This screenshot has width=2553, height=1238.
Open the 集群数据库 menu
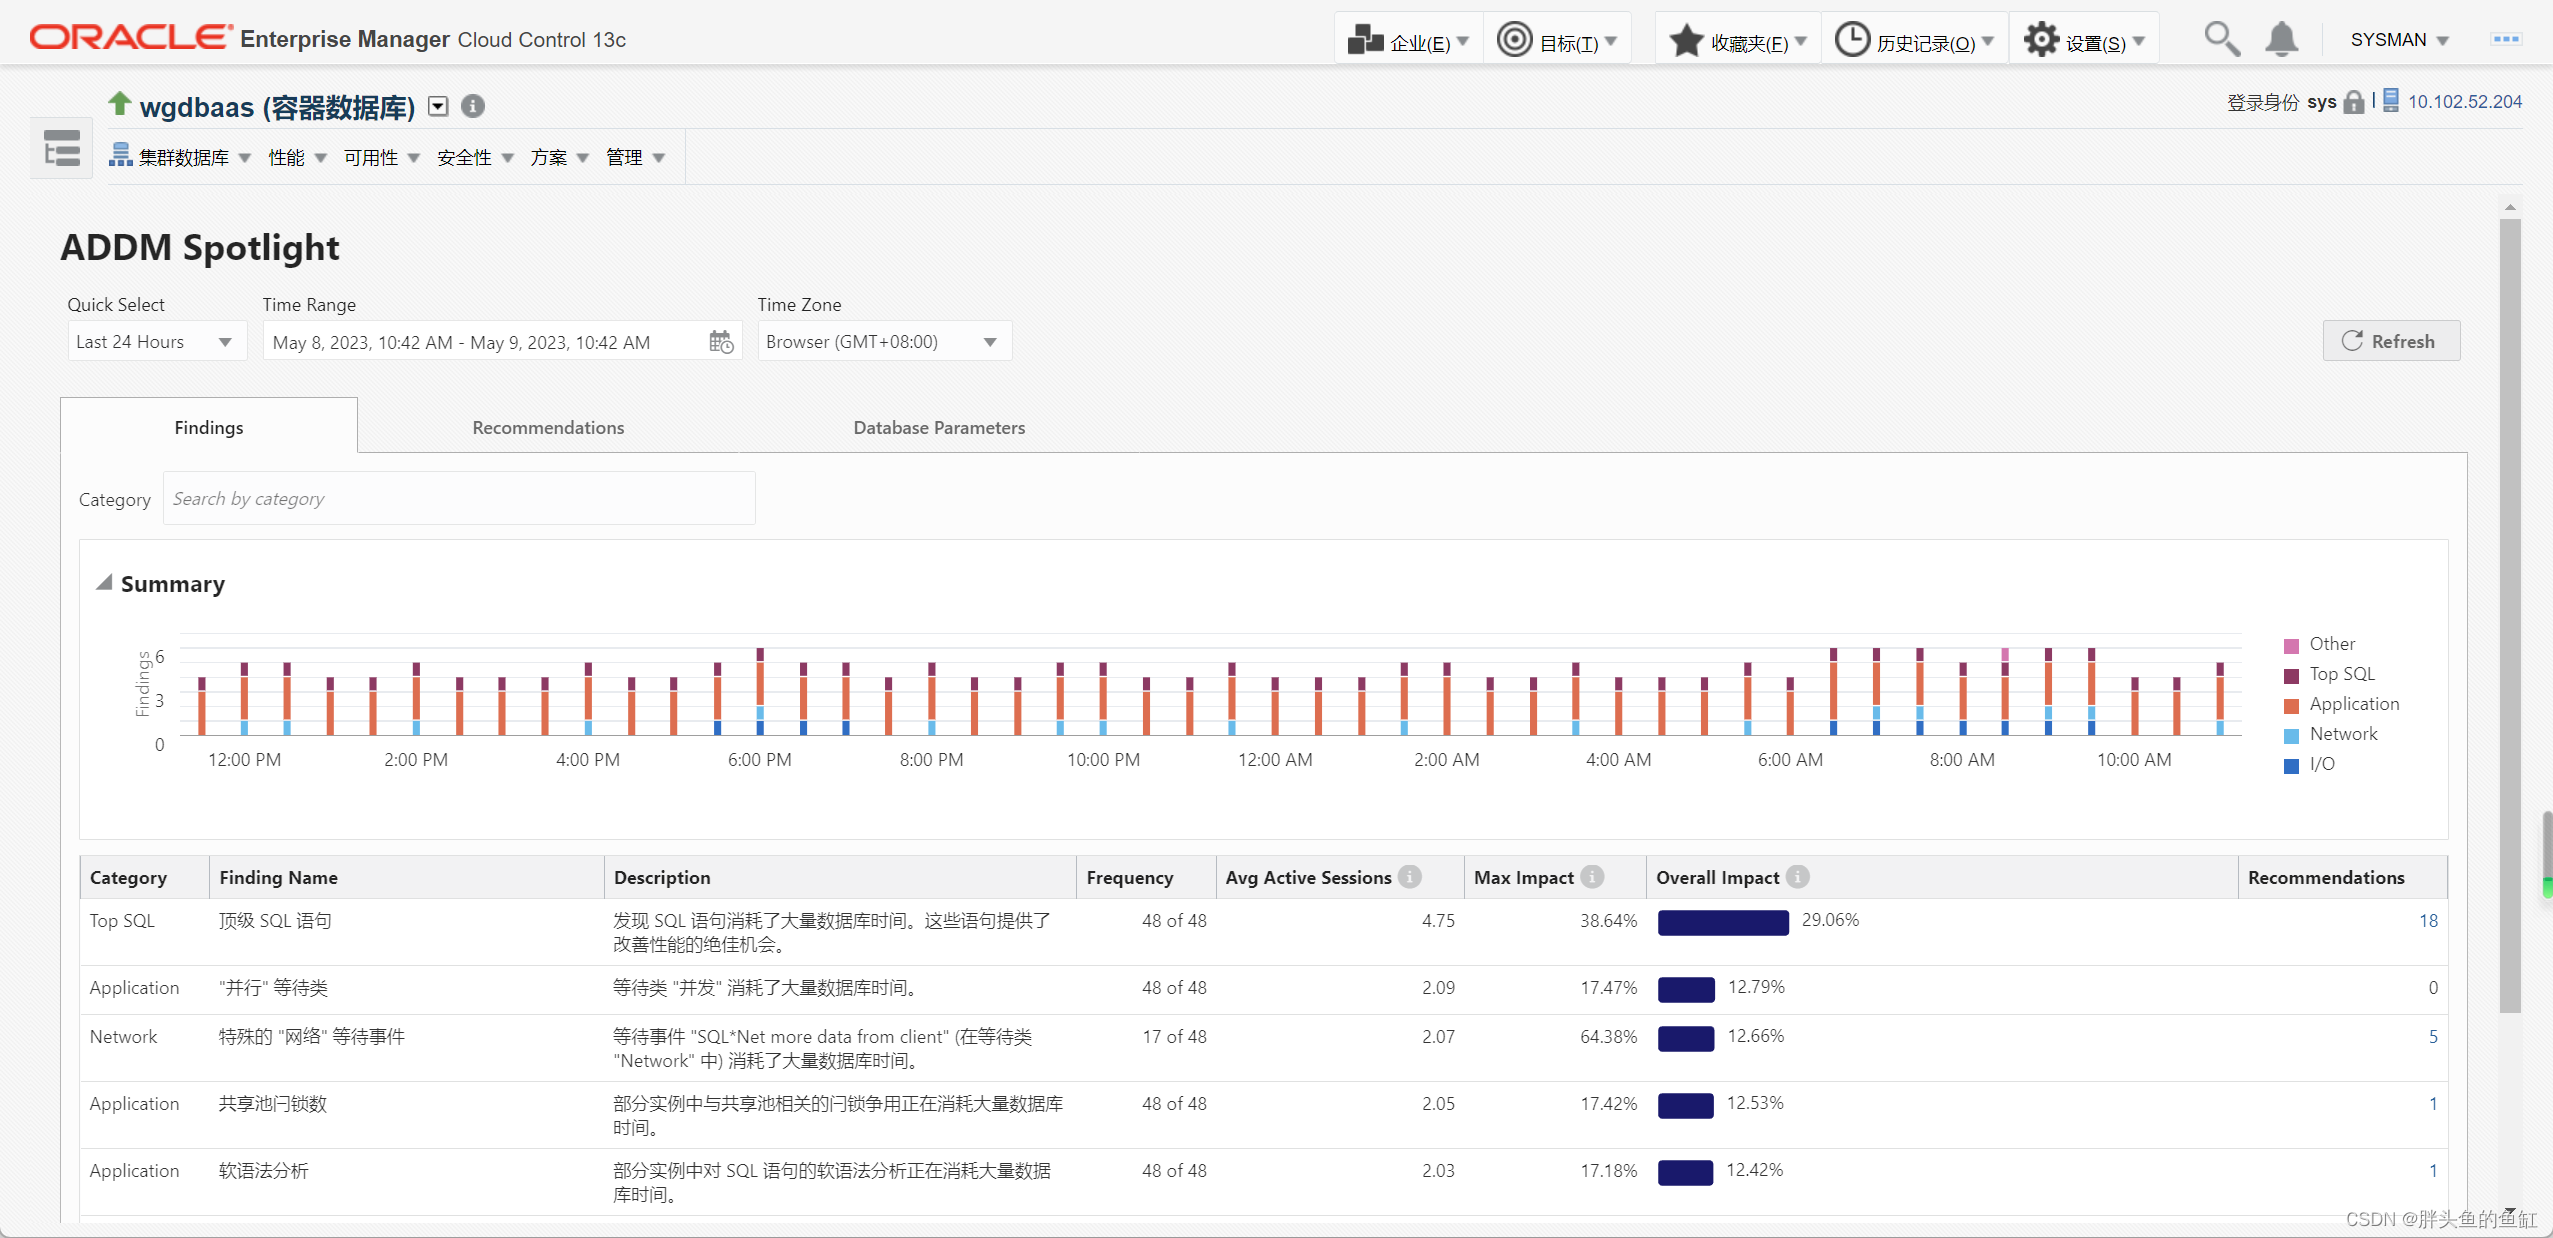(x=180, y=157)
